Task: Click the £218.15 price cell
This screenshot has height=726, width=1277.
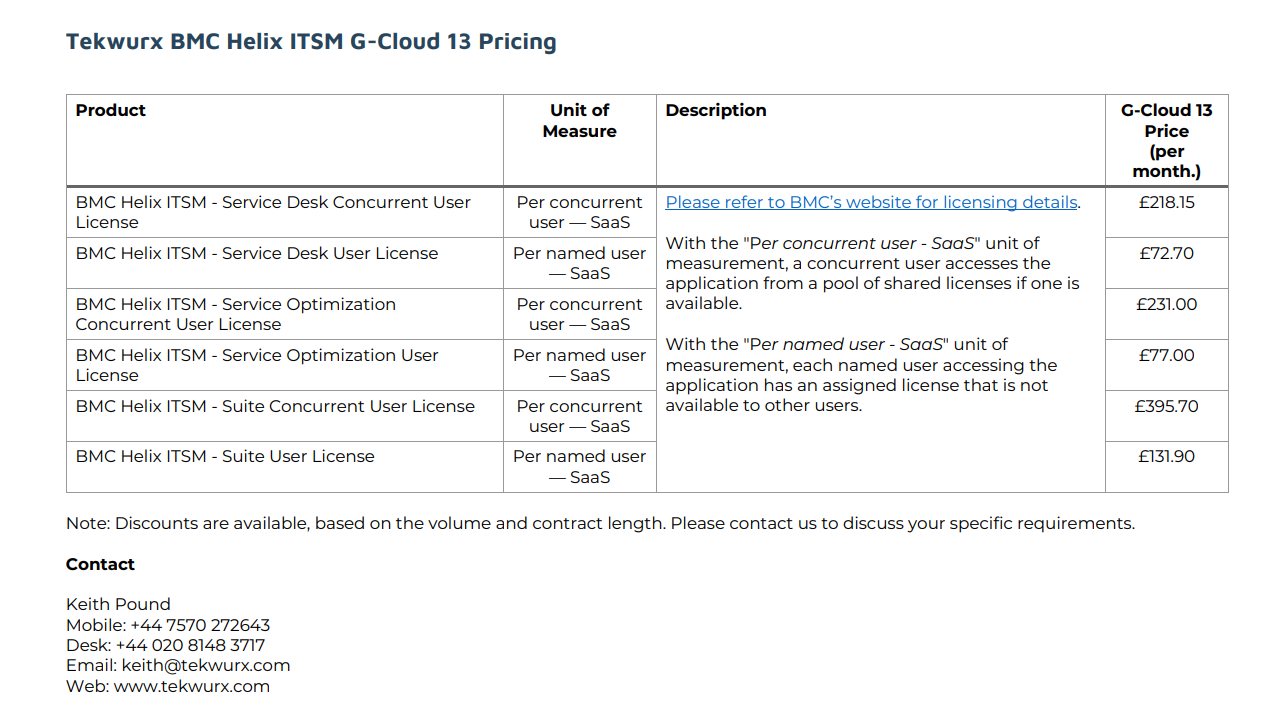Action: 1166,202
